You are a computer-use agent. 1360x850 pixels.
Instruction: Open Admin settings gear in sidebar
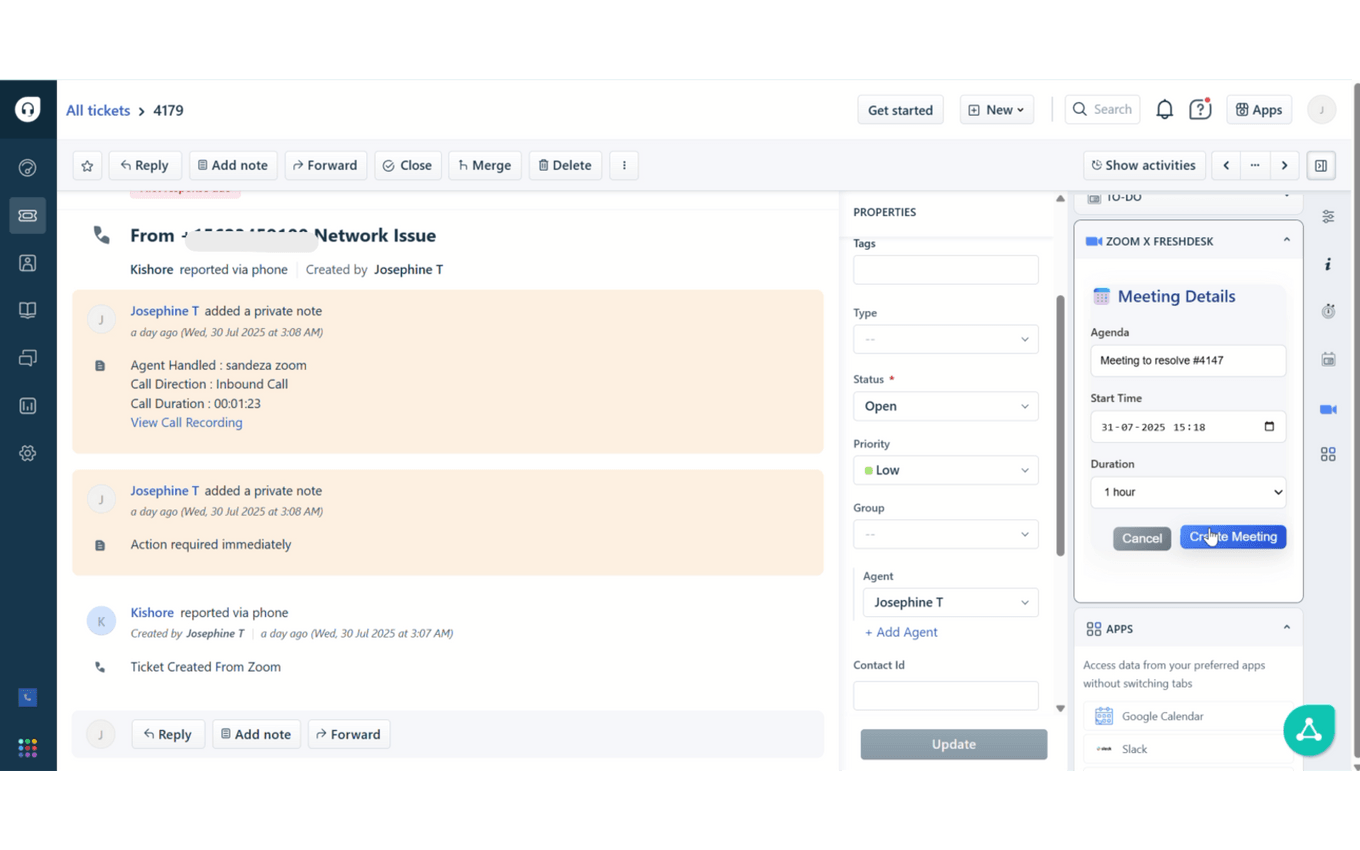pyautogui.click(x=28, y=453)
